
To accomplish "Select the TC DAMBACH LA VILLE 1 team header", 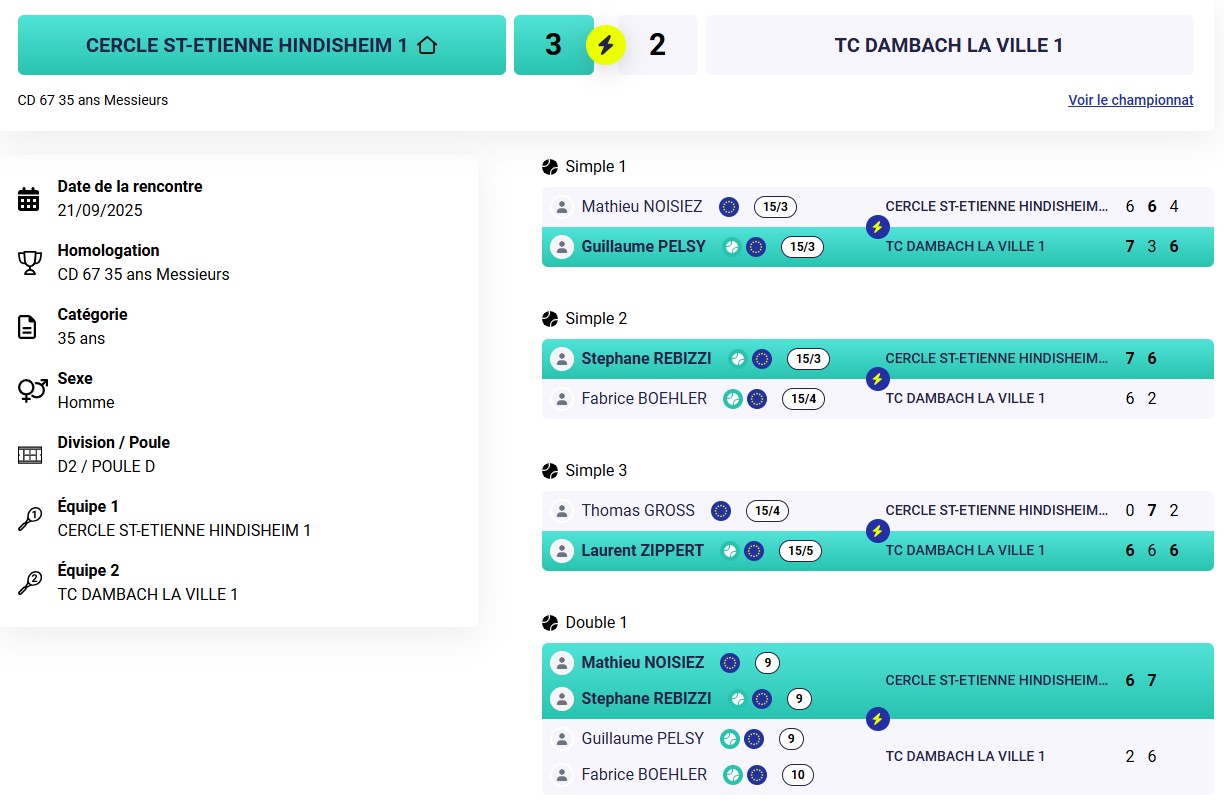I will click(x=949, y=45).
